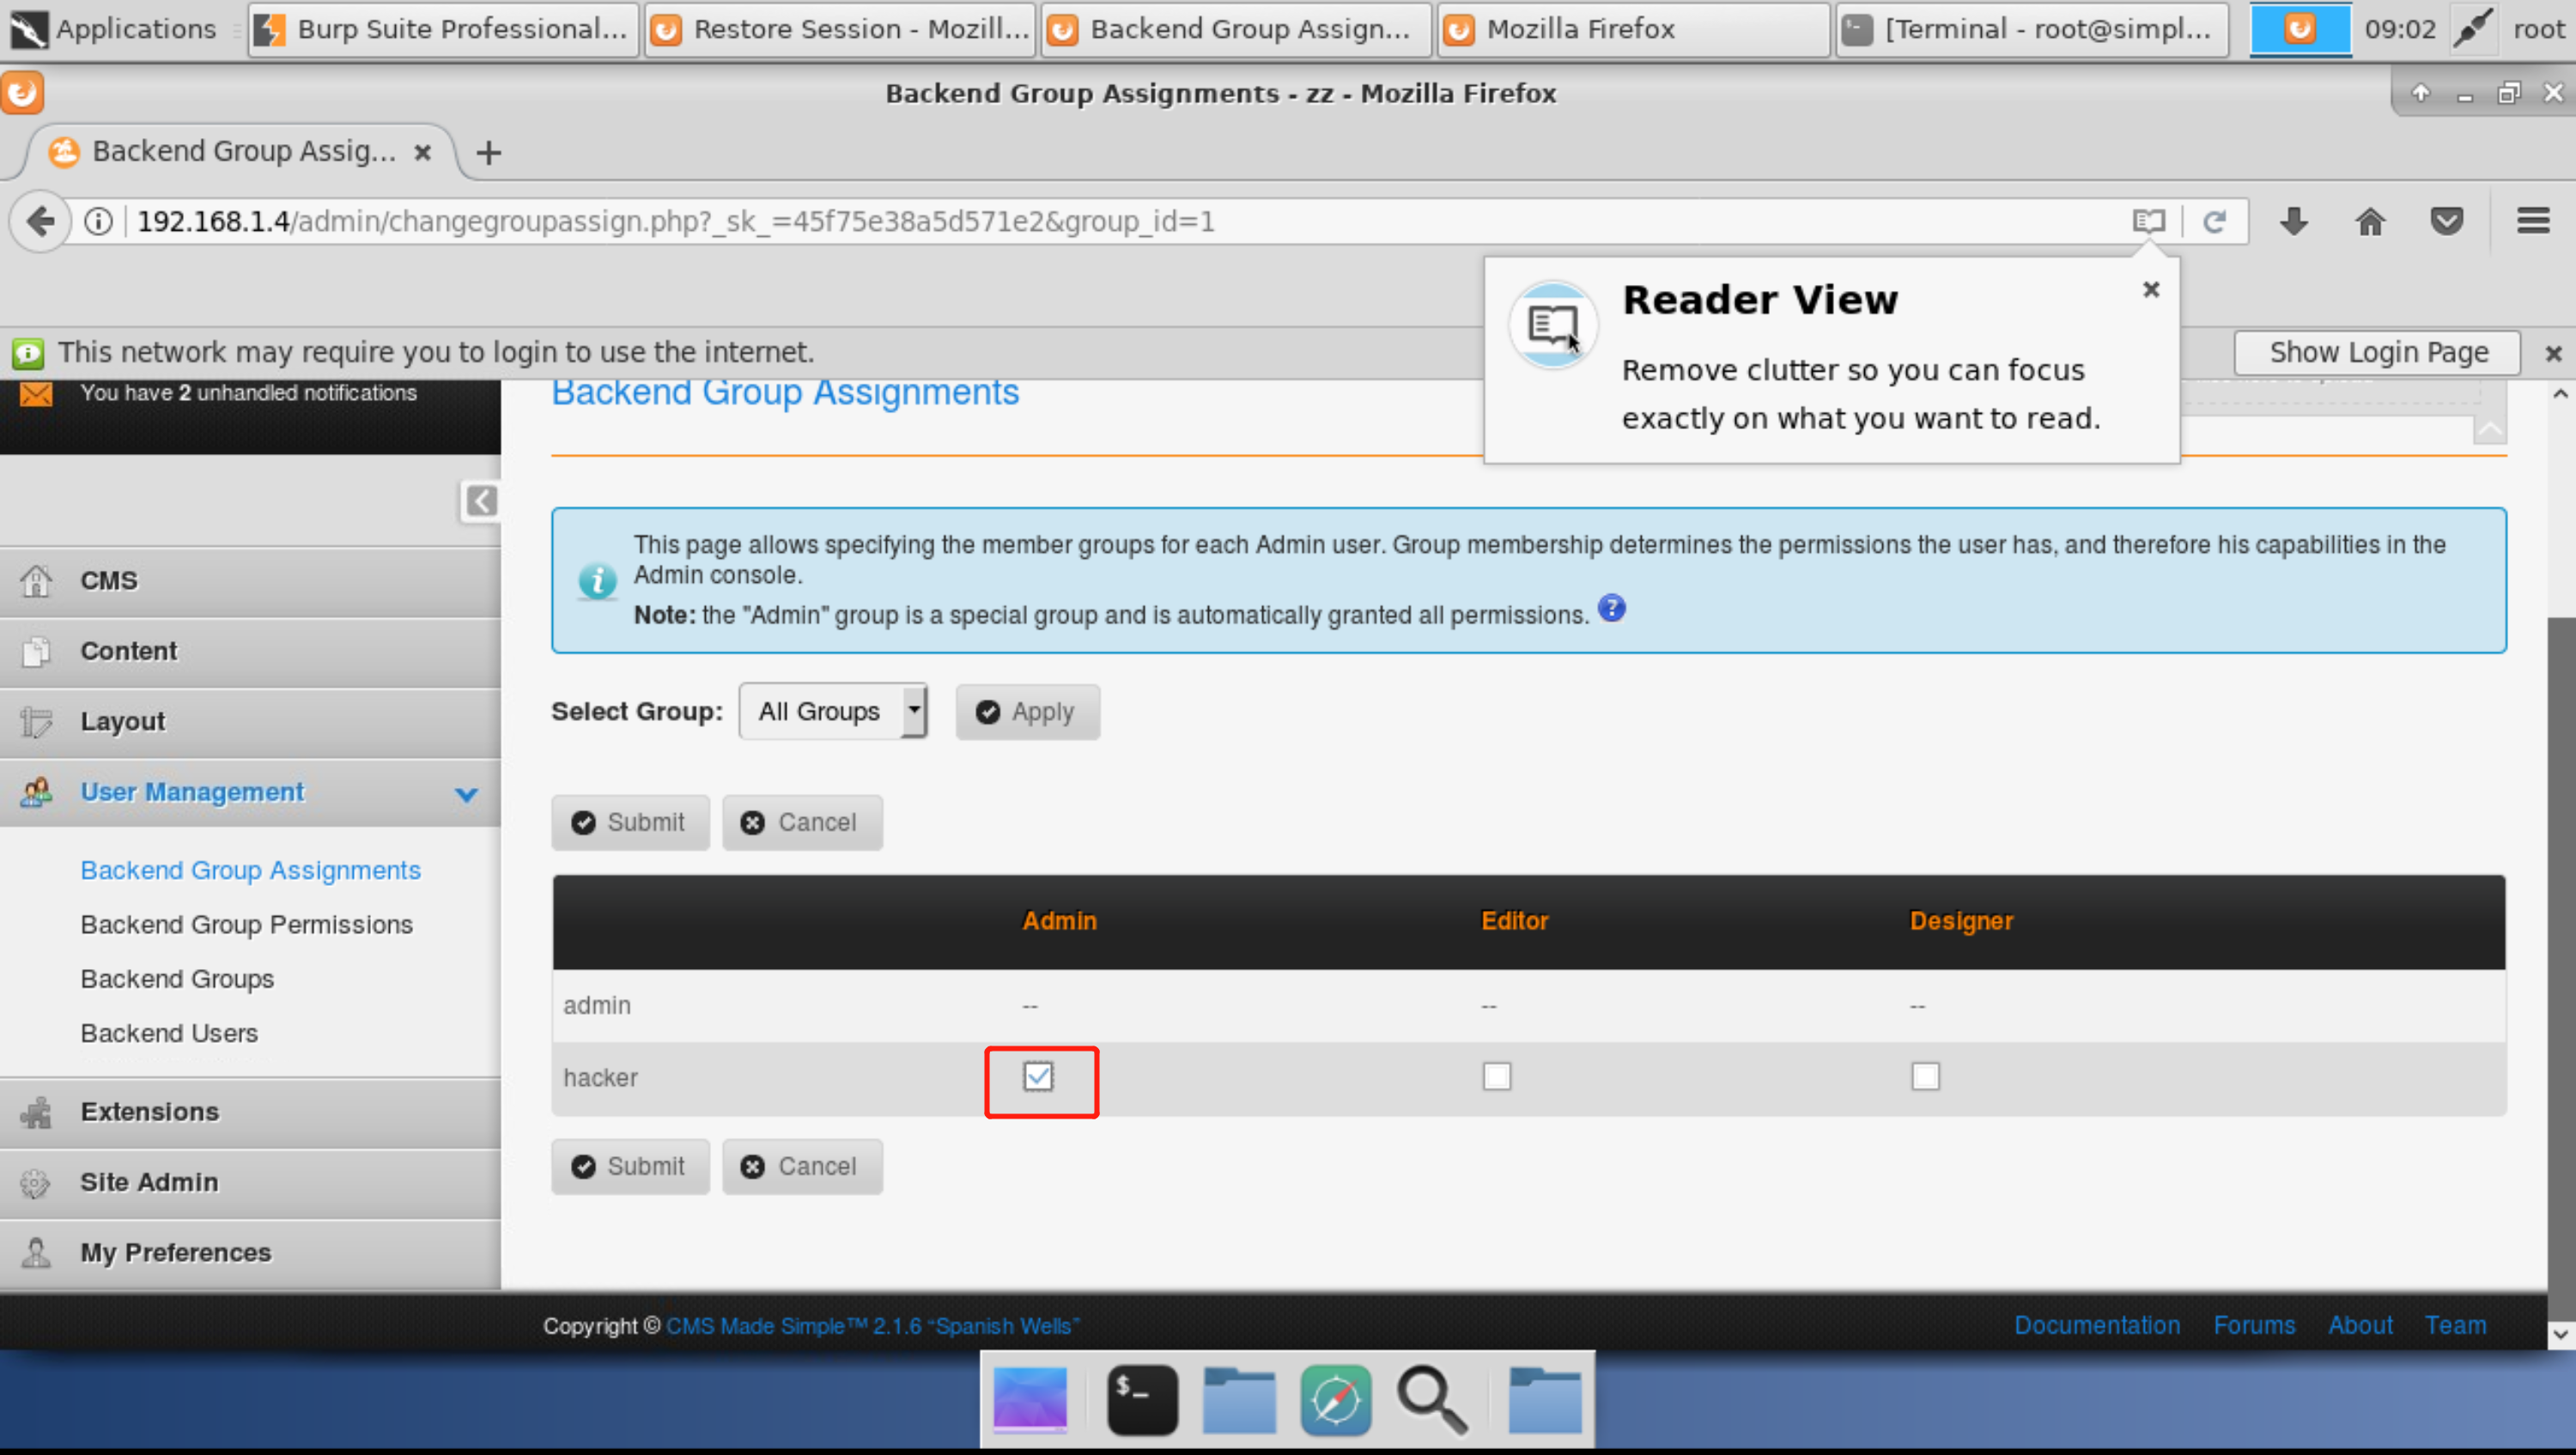2576x1455 pixels.
Task: Click the Pocket save icon
Action: (2446, 221)
